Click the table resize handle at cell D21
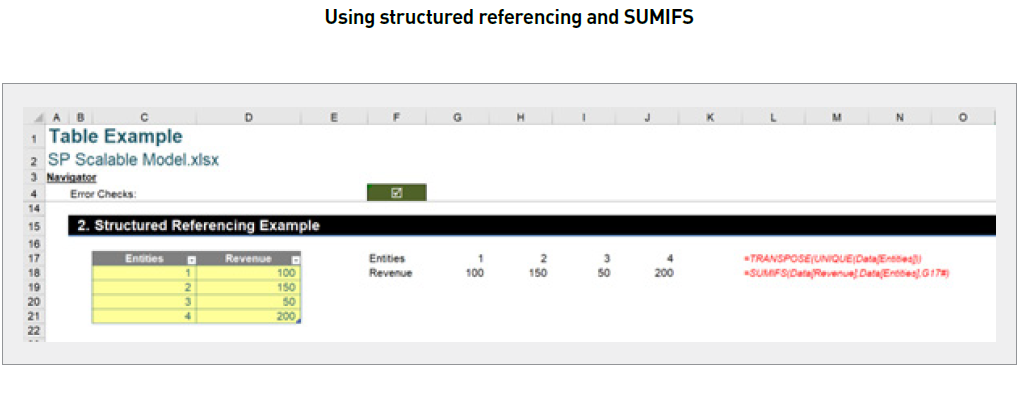 coord(298,320)
